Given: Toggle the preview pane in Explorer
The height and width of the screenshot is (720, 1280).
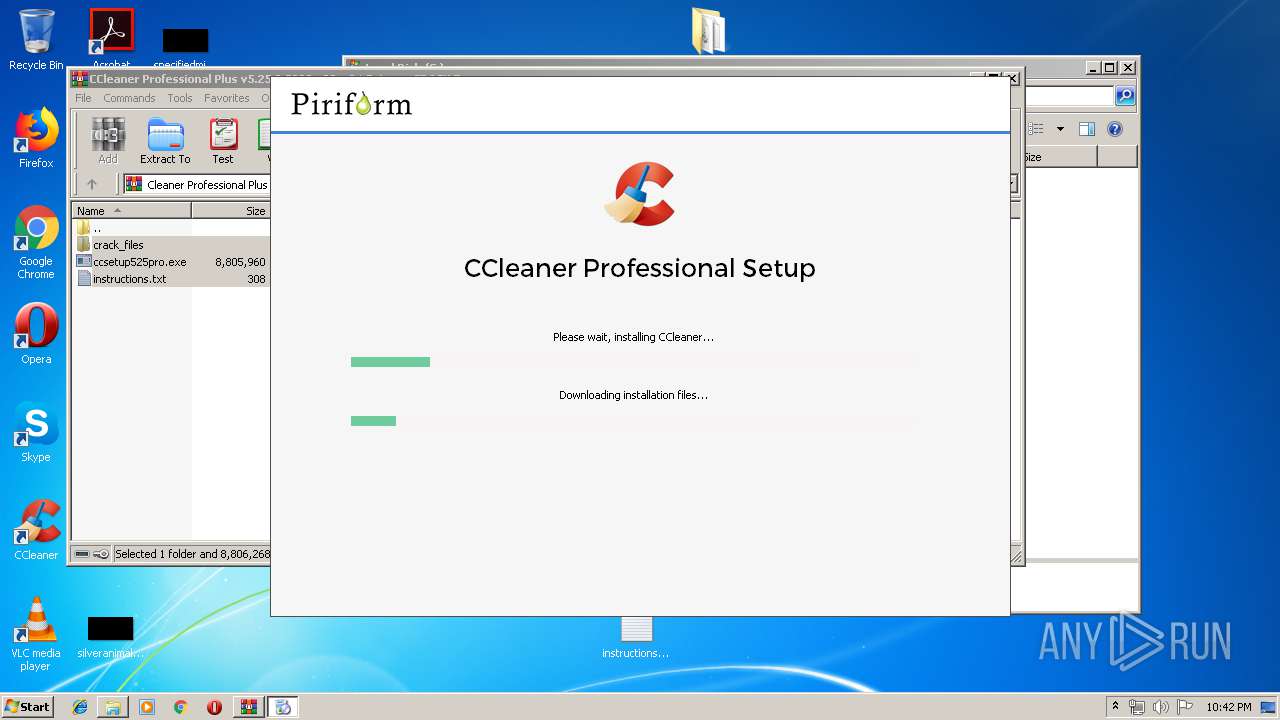Looking at the screenshot, I should [1087, 129].
